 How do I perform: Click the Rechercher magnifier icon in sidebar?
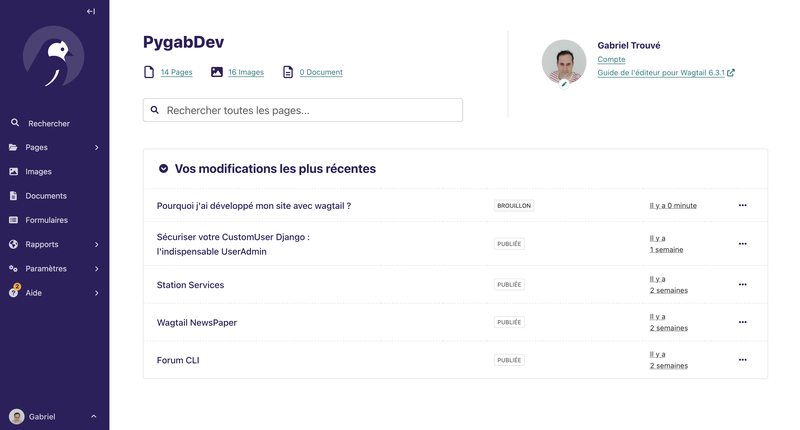[15, 123]
